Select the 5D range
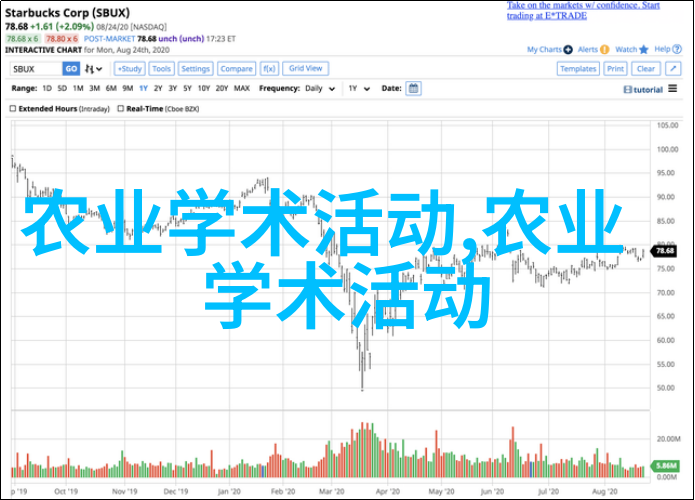 62,88
